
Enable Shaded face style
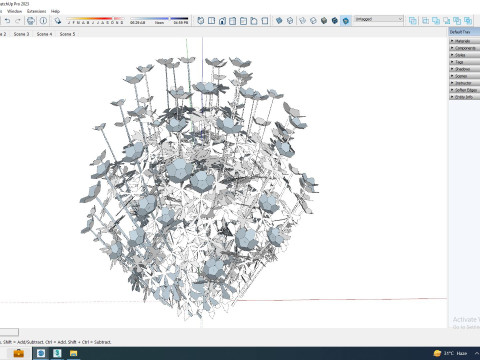click(324, 21)
